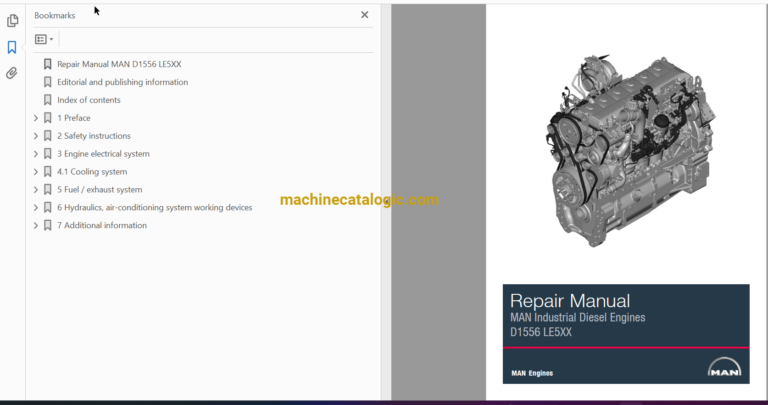
Task: Click bookmark icon beside 7 Additional information
Action: pyautogui.click(x=48, y=225)
